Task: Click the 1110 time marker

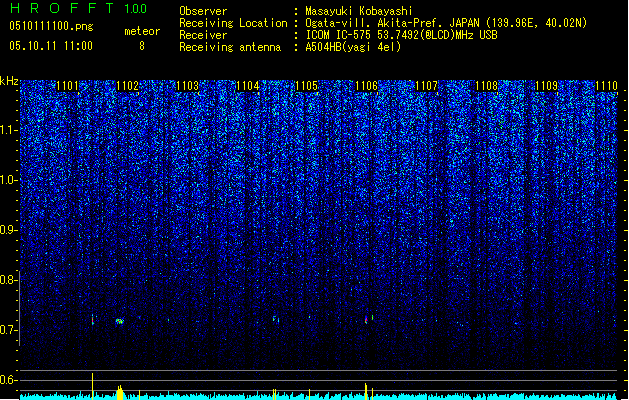Action: pyautogui.click(x=606, y=86)
